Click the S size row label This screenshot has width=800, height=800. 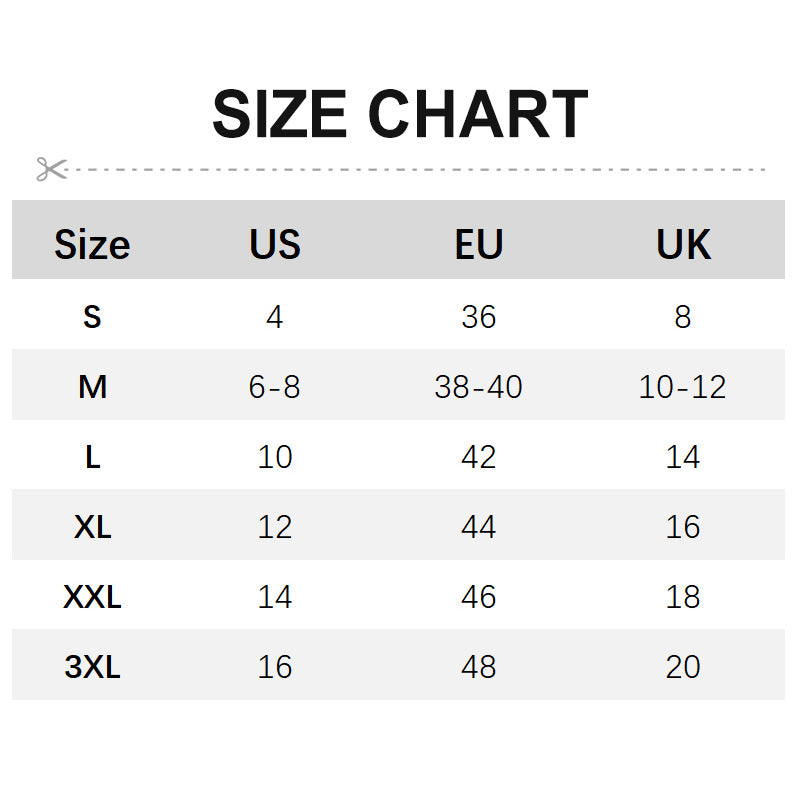pos(92,317)
